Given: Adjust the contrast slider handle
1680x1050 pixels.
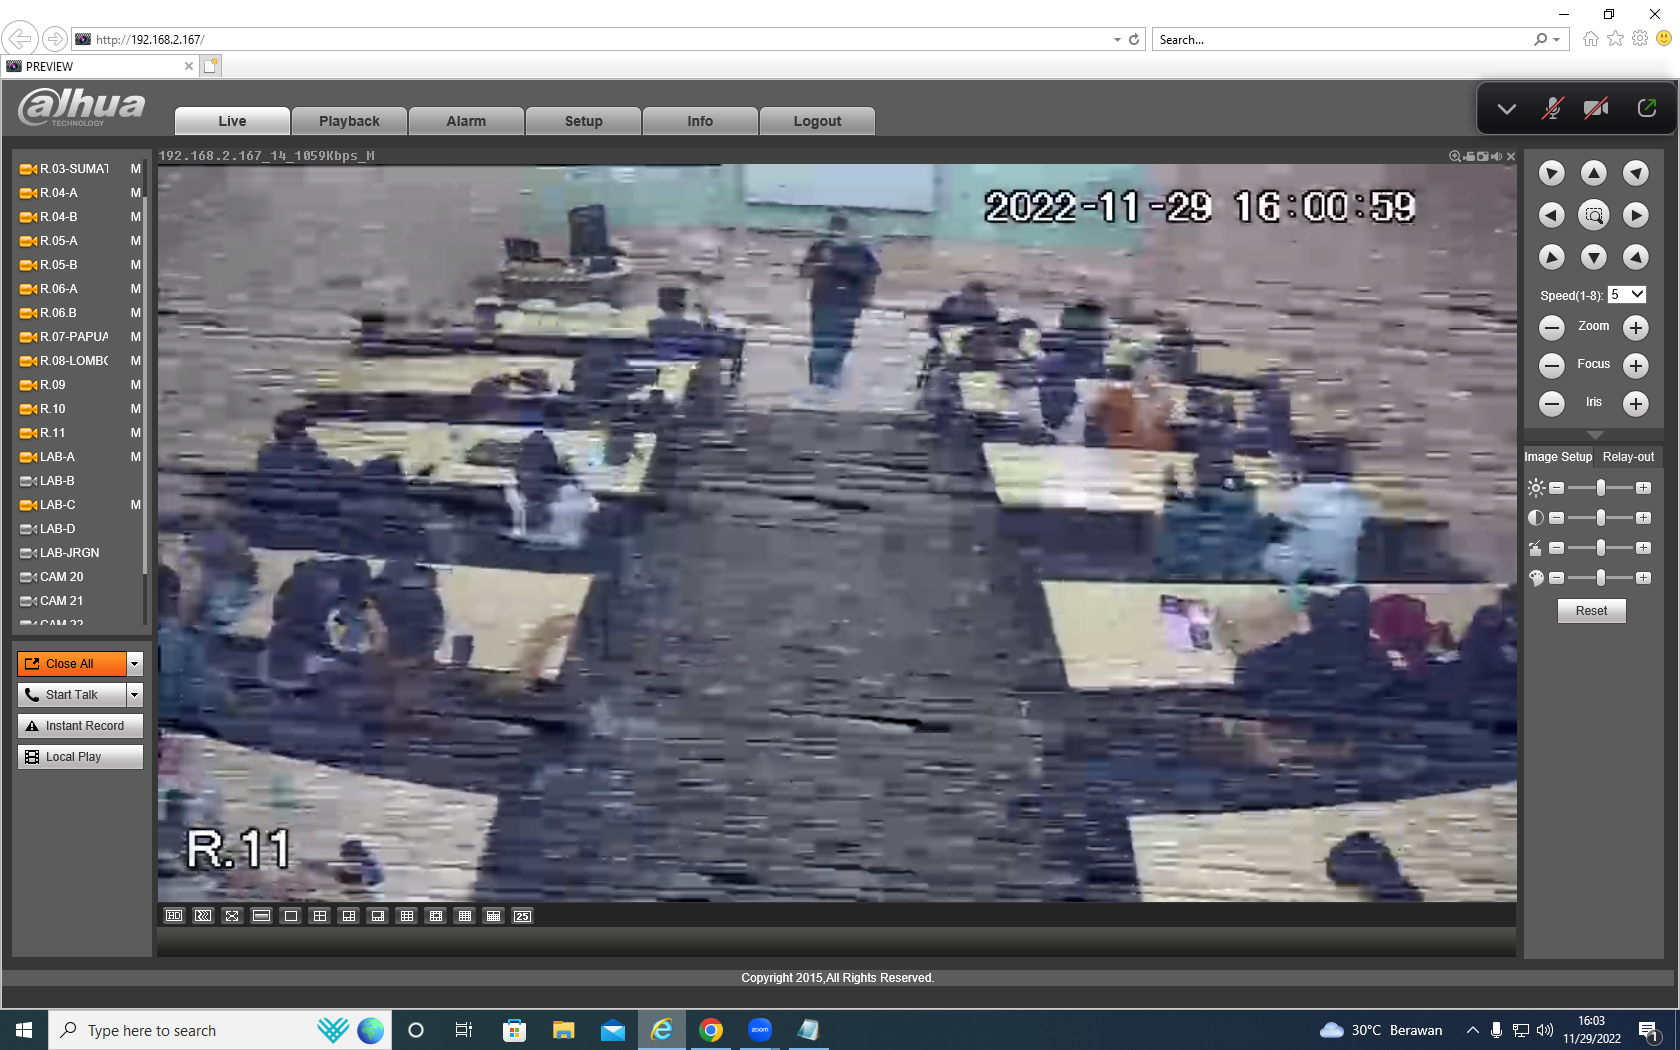Looking at the screenshot, I should click(1601, 518).
